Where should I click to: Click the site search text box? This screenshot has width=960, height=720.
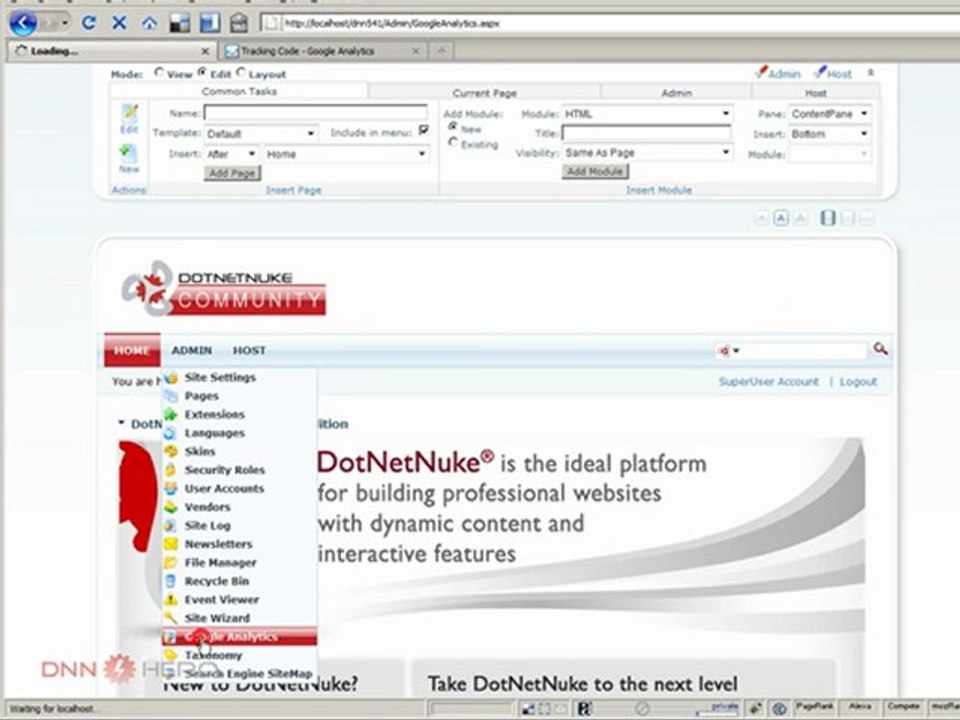click(804, 351)
